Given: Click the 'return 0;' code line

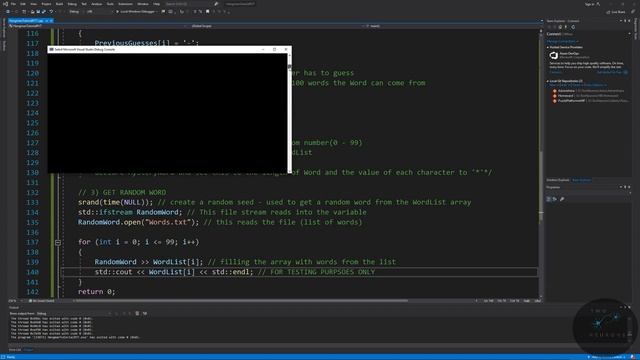Looking at the screenshot, I should pos(97,292).
